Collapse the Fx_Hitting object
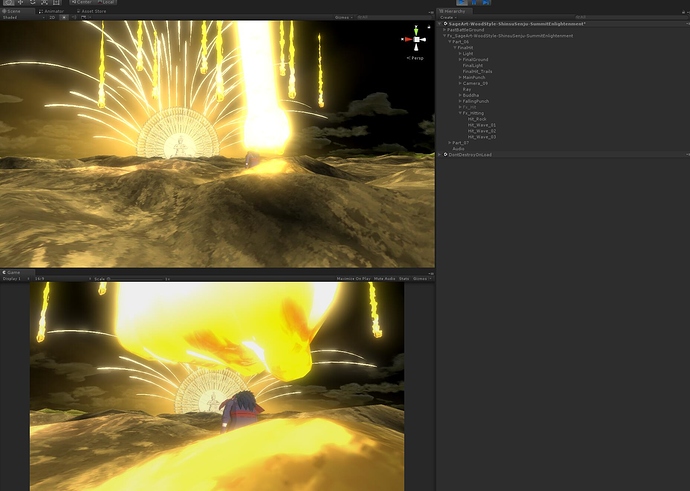Viewport: 690px width, 491px height. pos(460,113)
